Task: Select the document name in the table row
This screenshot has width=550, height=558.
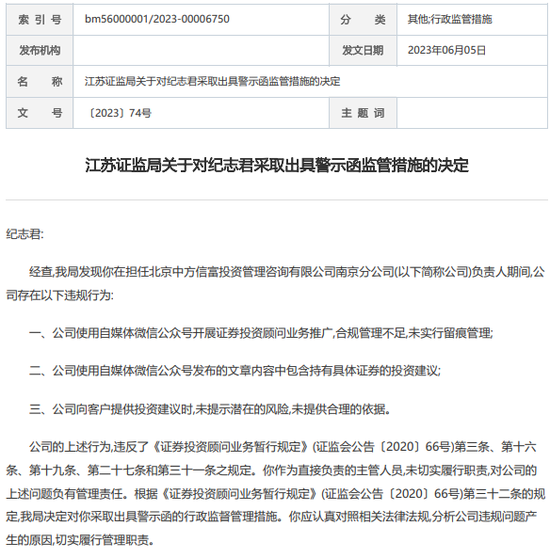Action: 212,81
